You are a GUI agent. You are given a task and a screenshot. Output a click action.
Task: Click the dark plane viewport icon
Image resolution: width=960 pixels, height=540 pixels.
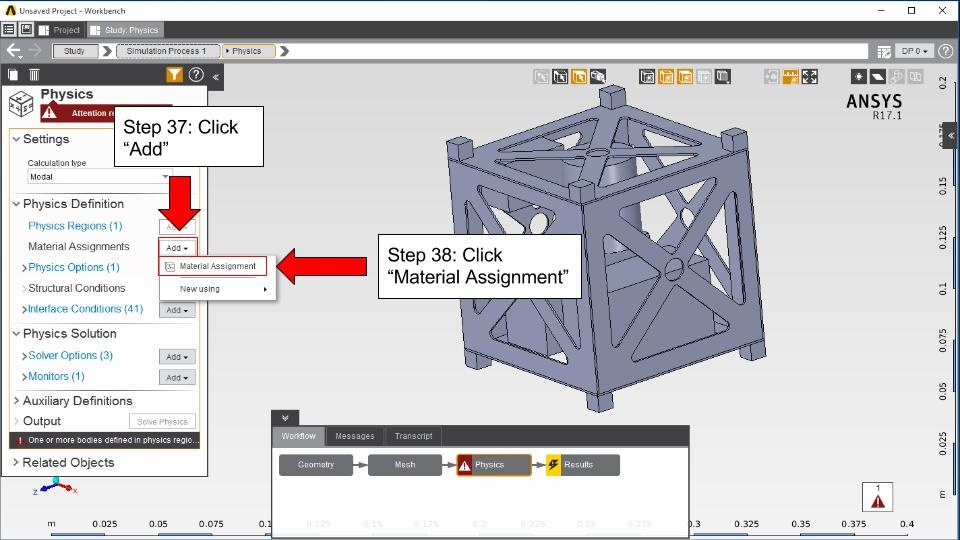[x=877, y=77]
